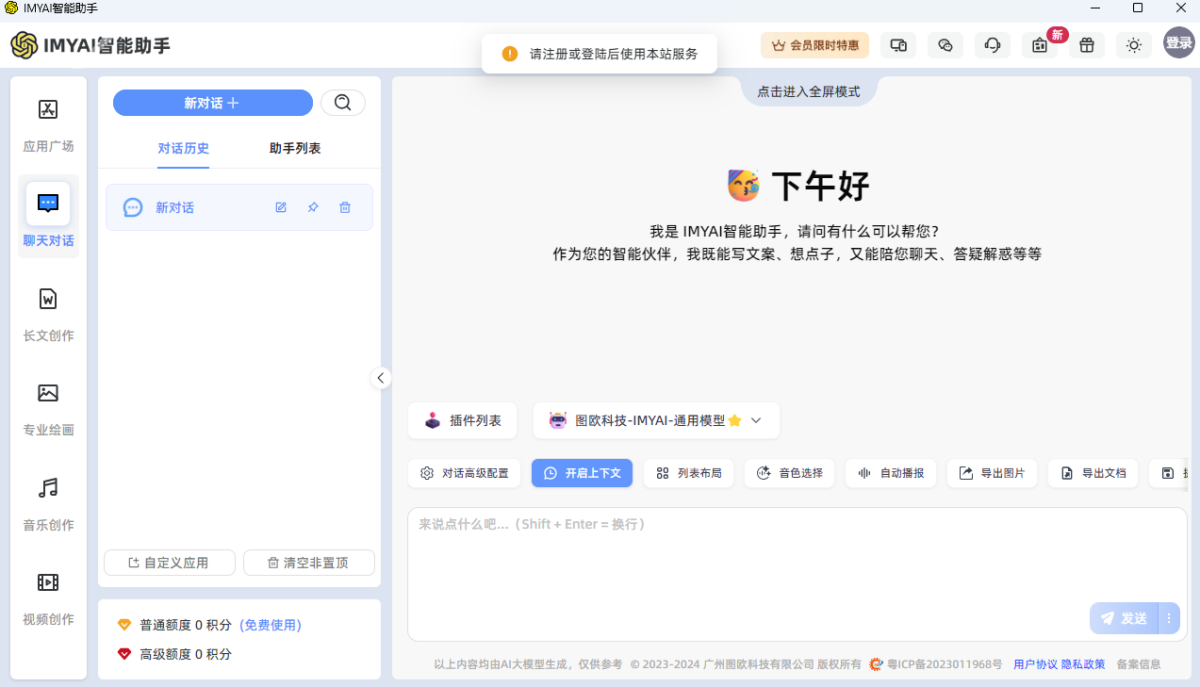Collapse the conversation sidebar panel arrow
The height and width of the screenshot is (687, 1200).
pyautogui.click(x=380, y=378)
